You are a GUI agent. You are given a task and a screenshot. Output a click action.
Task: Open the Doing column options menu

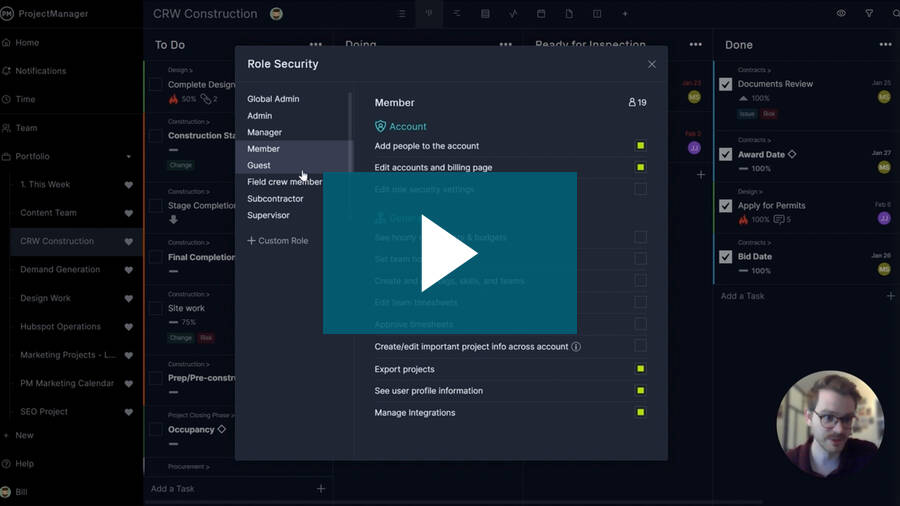(505, 45)
